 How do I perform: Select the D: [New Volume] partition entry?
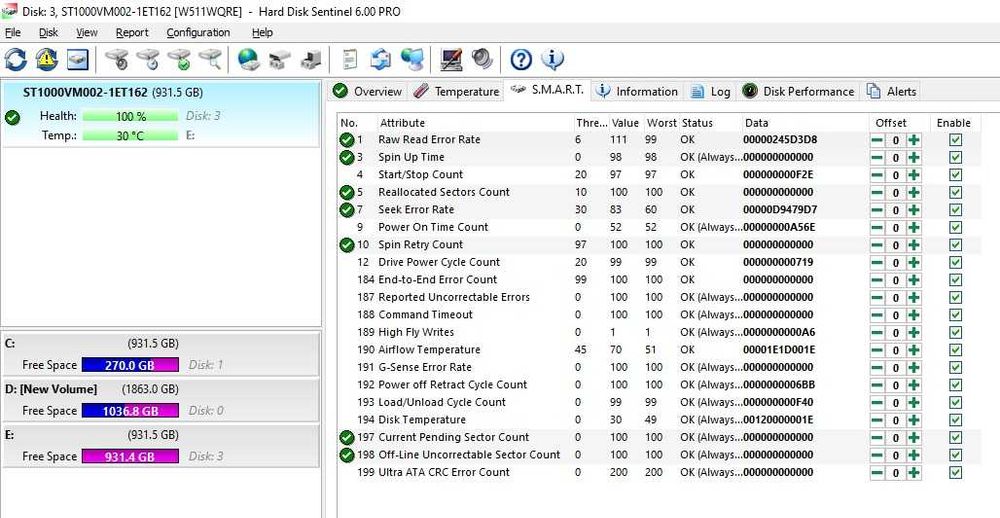tap(160, 400)
